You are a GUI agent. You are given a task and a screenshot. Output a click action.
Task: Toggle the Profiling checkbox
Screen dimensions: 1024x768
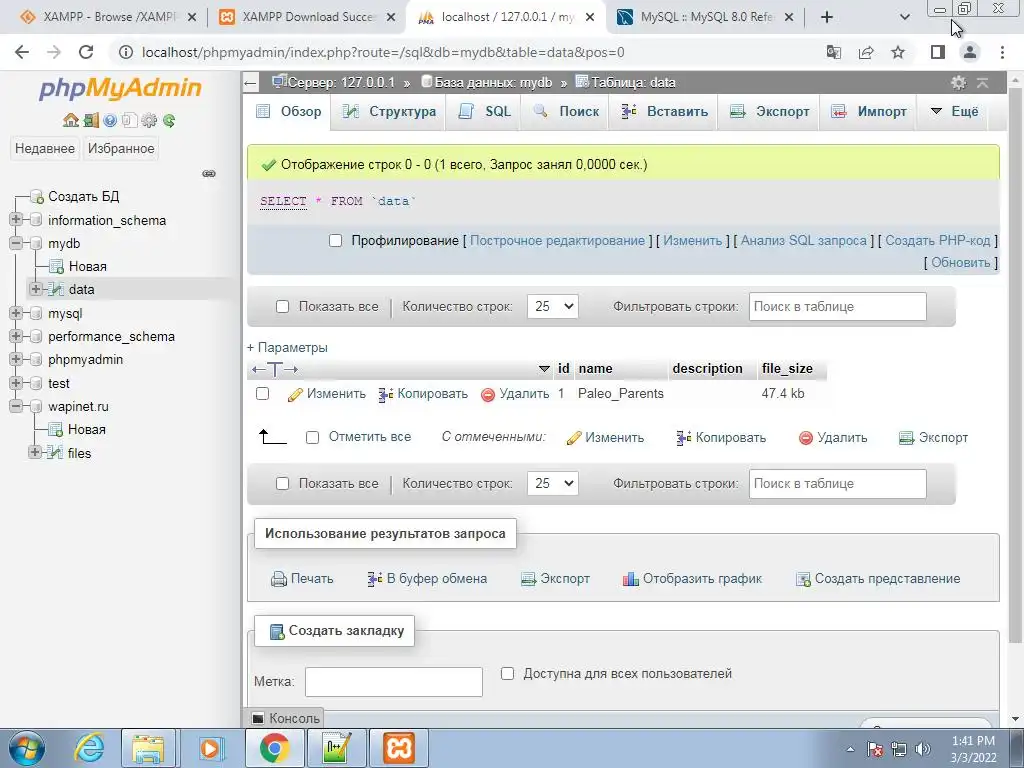click(x=336, y=240)
